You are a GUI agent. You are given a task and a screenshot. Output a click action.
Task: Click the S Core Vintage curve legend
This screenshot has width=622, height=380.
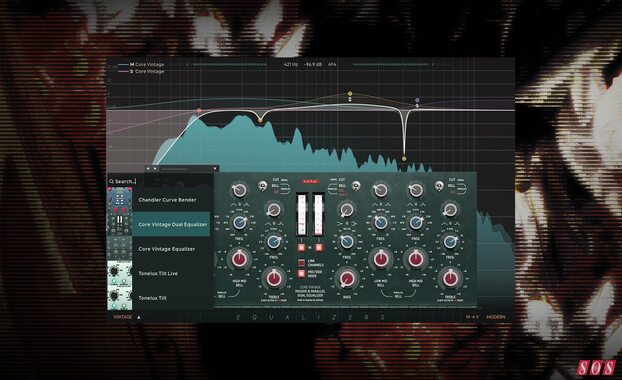point(142,71)
